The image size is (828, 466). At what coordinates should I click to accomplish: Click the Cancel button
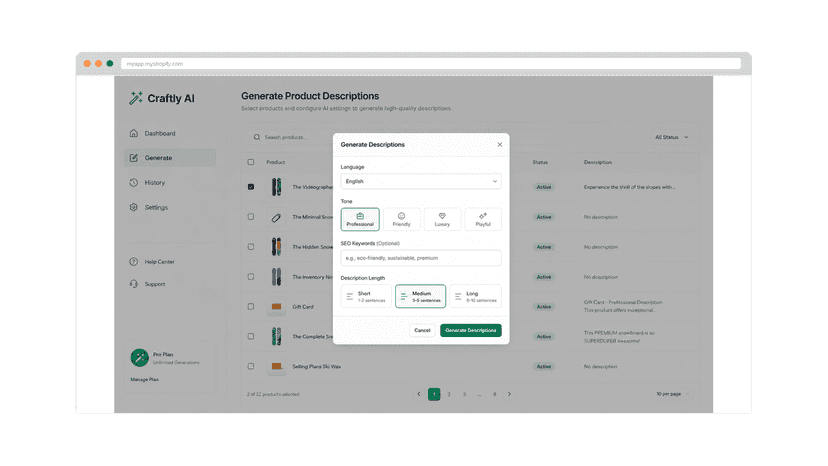[422, 330]
